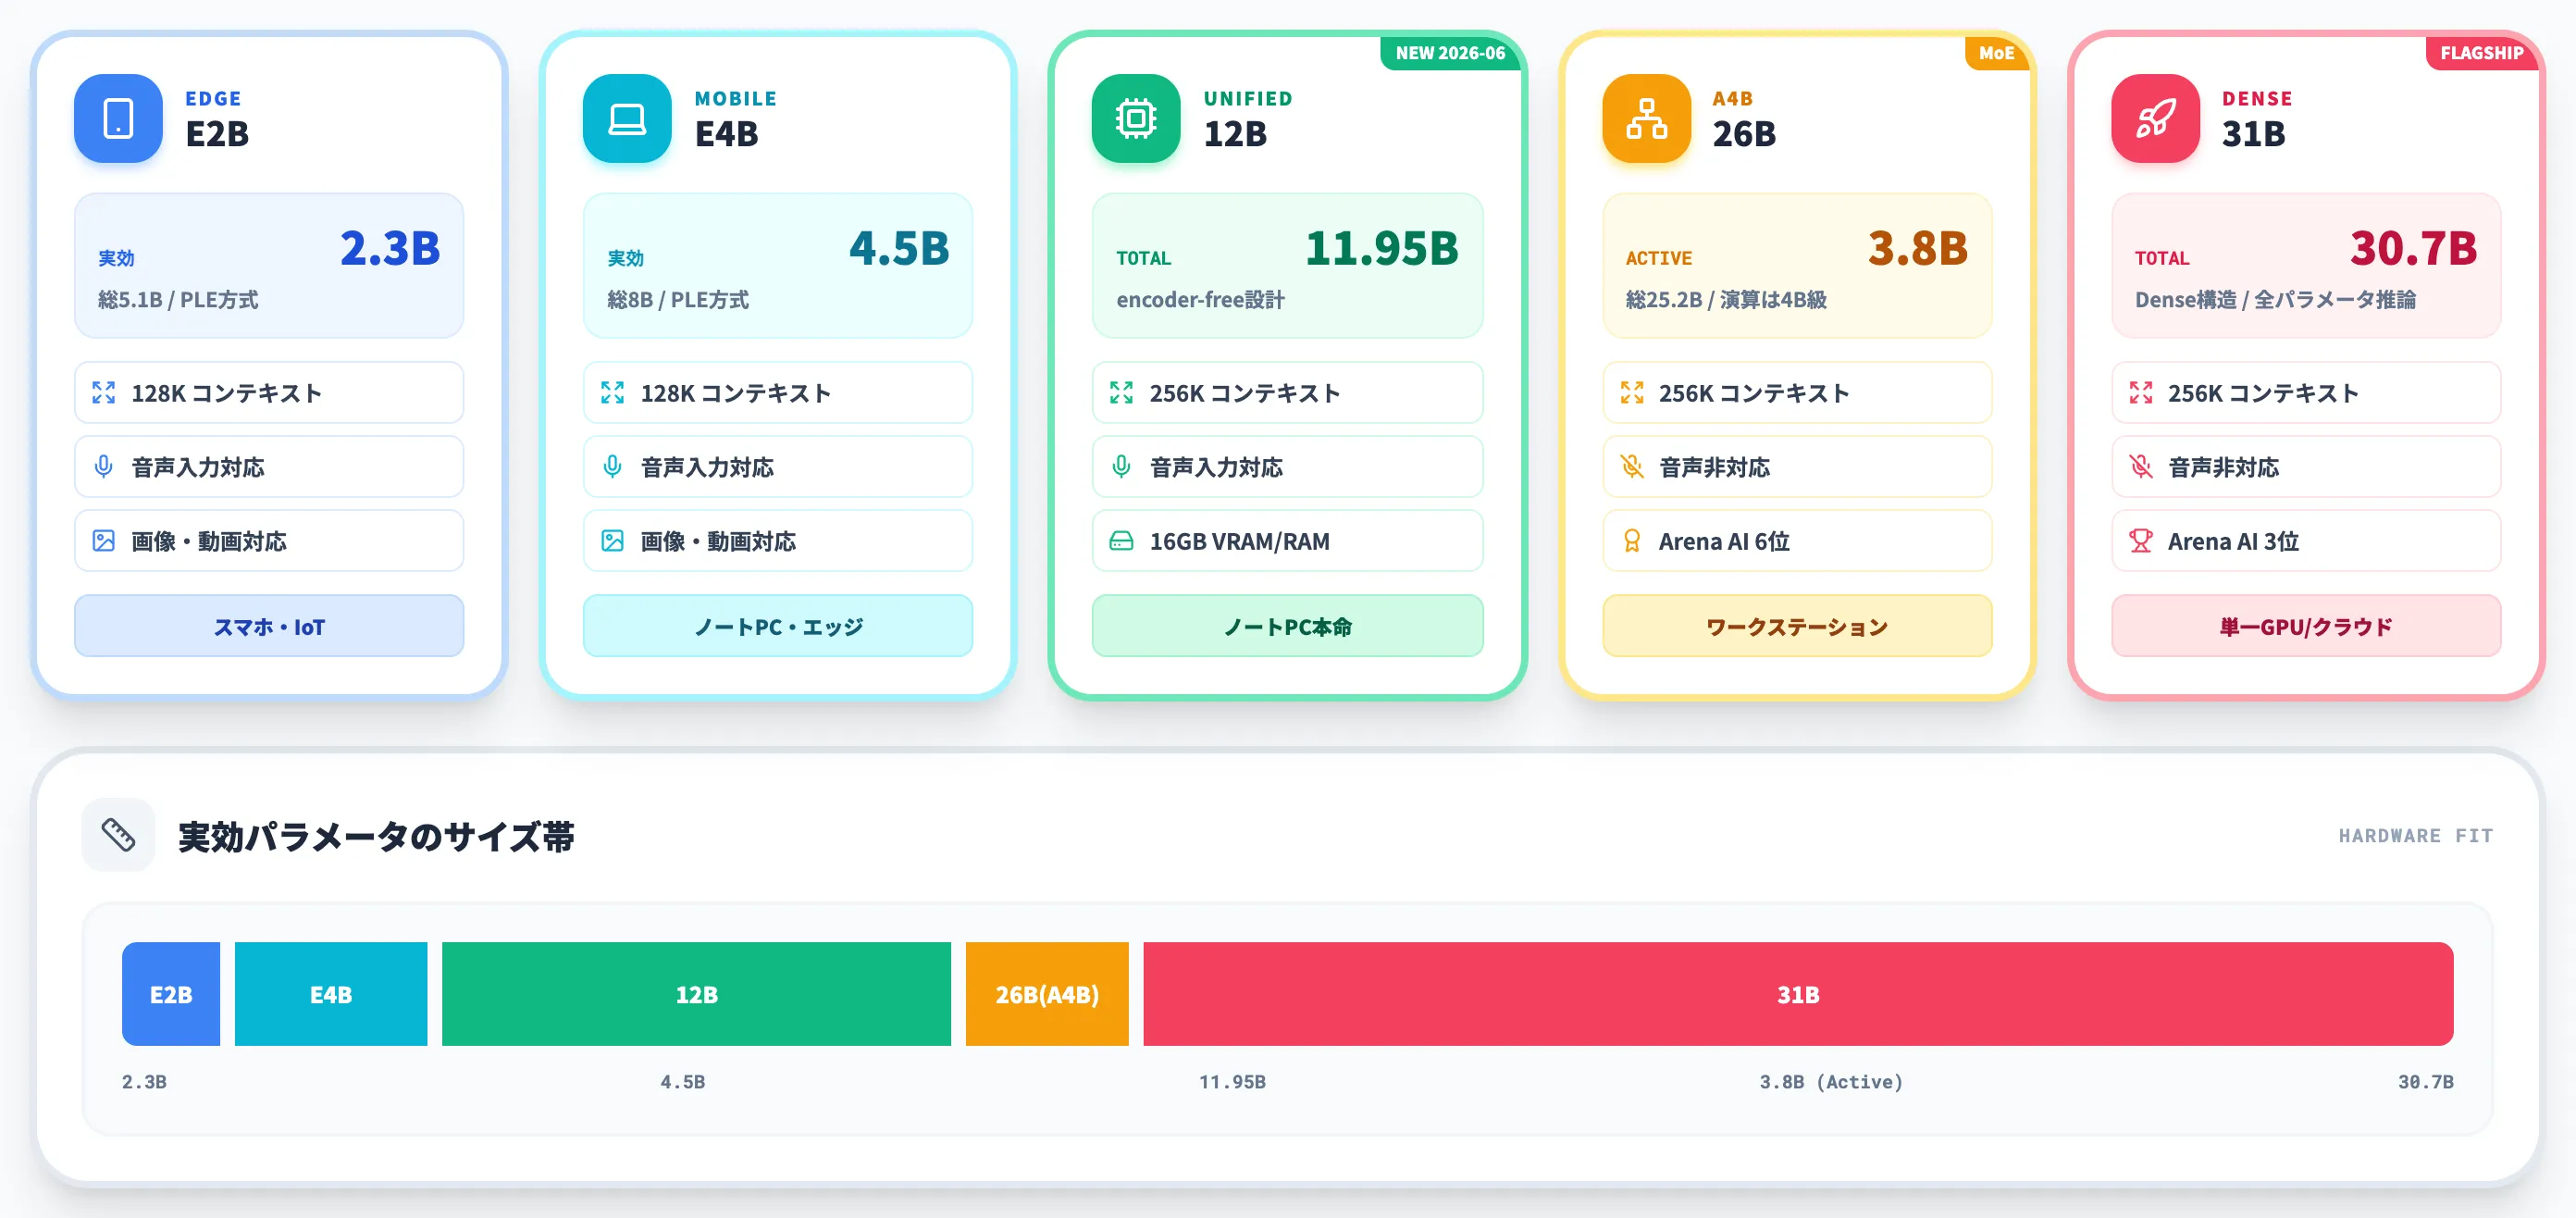The width and height of the screenshot is (2576, 1218).
Task: Click the blue tablet icon on E2B card
Action: pos(118,118)
